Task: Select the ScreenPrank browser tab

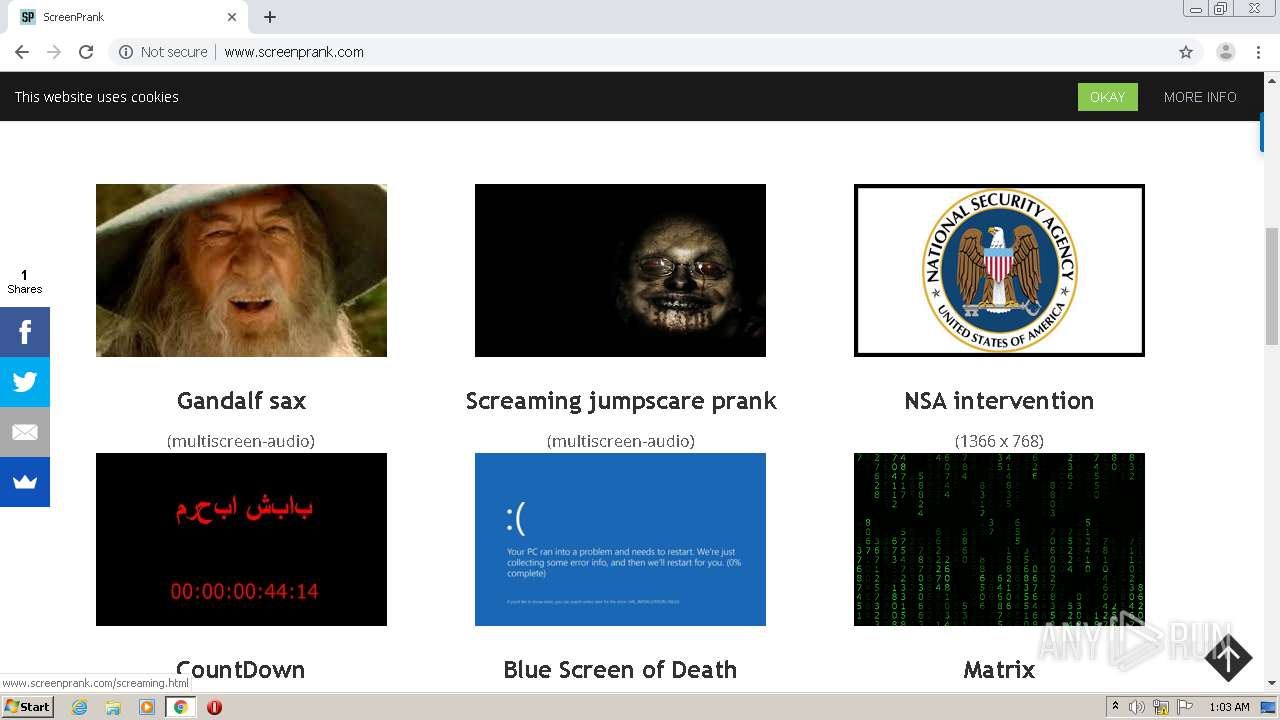Action: click(128, 17)
